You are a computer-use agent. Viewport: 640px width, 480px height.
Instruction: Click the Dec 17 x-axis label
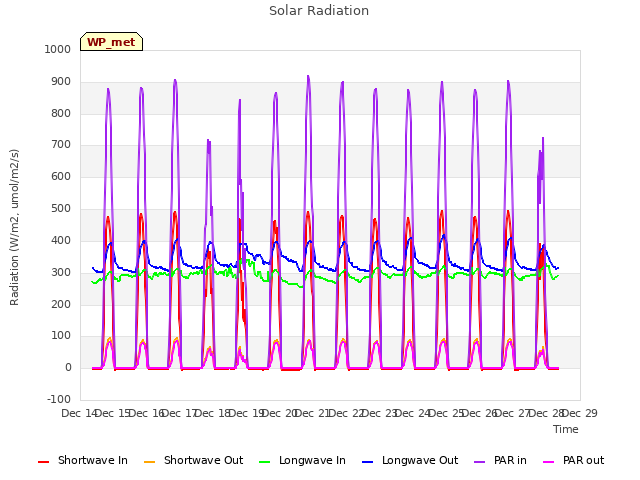(x=180, y=413)
